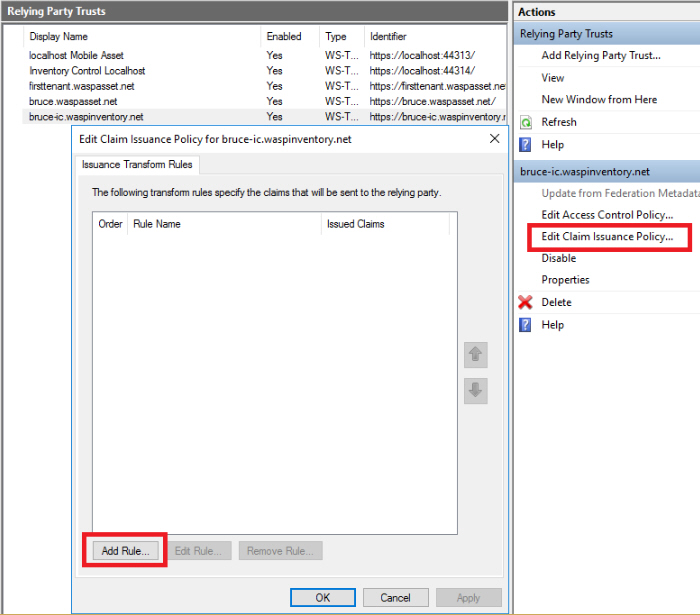Click the Refresh icon in Actions pane
This screenshot has height=615, width=700.
[x=526, y=122]
